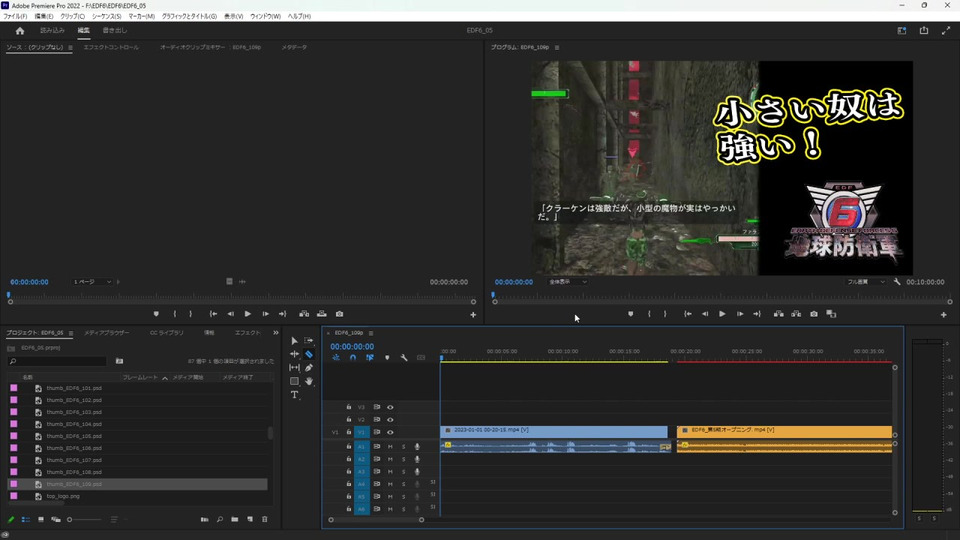Expand the overflow panel tabs chevron in Project panel
Image resolution: width=960 pixels, height=540 pixels.
coord(276,332)
